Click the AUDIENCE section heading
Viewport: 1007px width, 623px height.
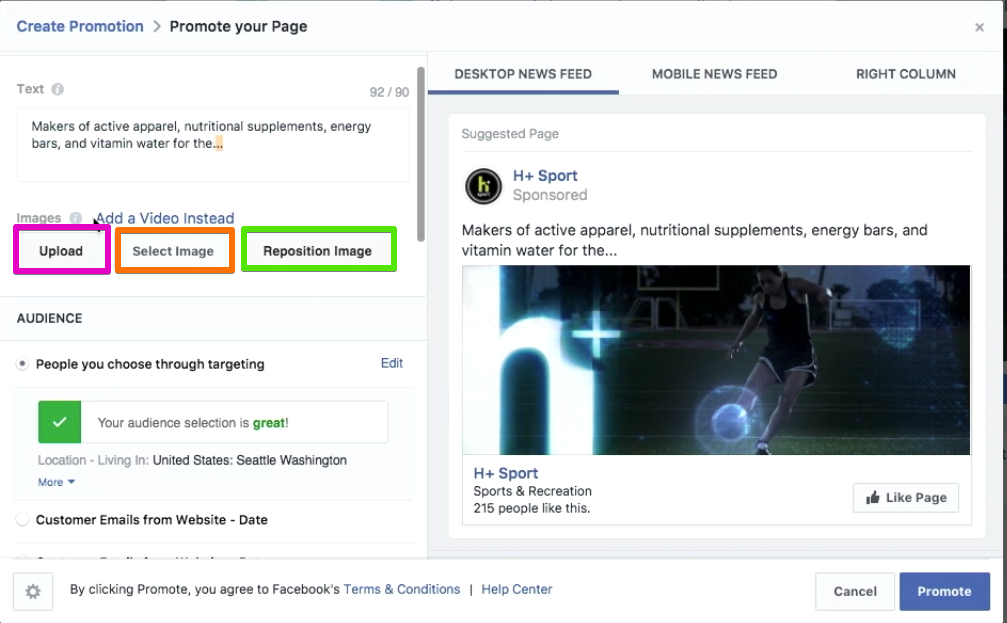(49, 319)
